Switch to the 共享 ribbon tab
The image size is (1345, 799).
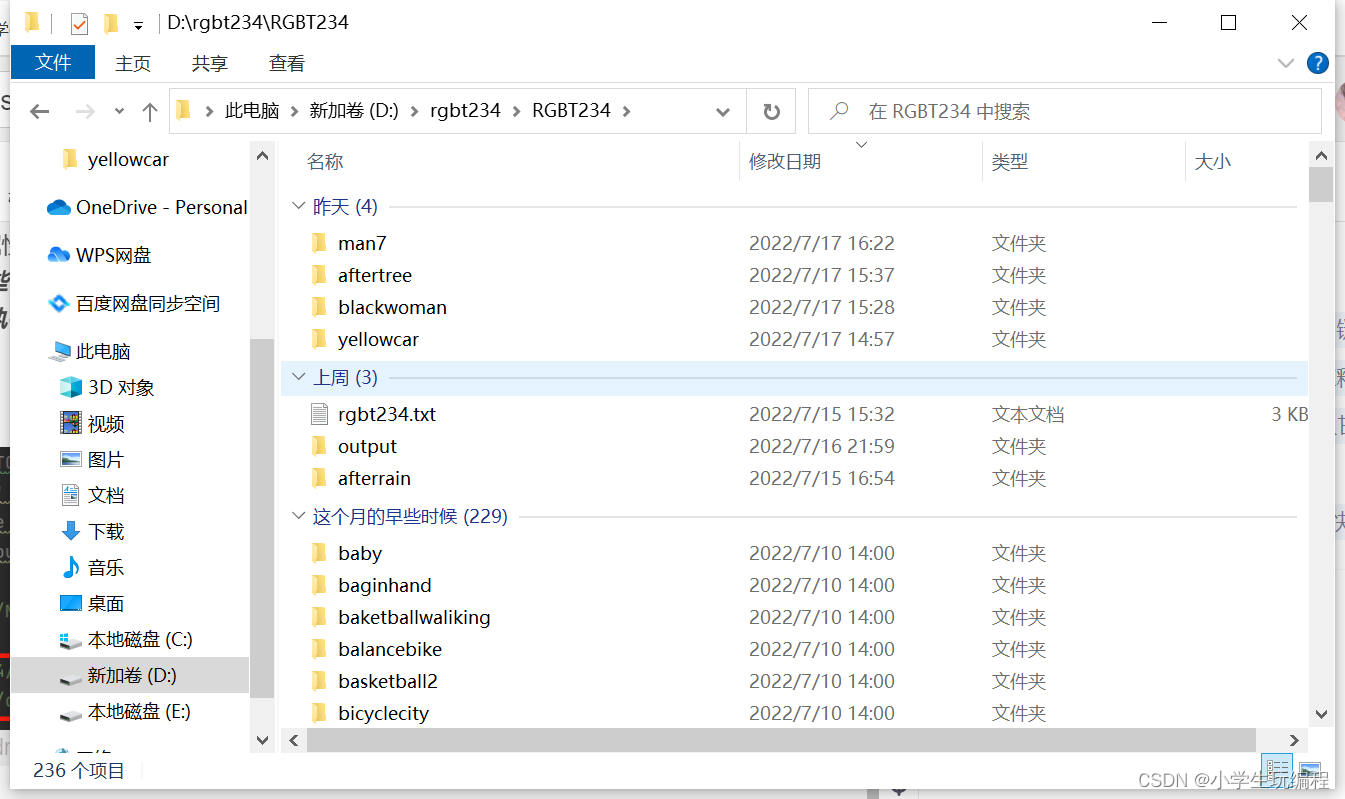(x=210, y=63)
